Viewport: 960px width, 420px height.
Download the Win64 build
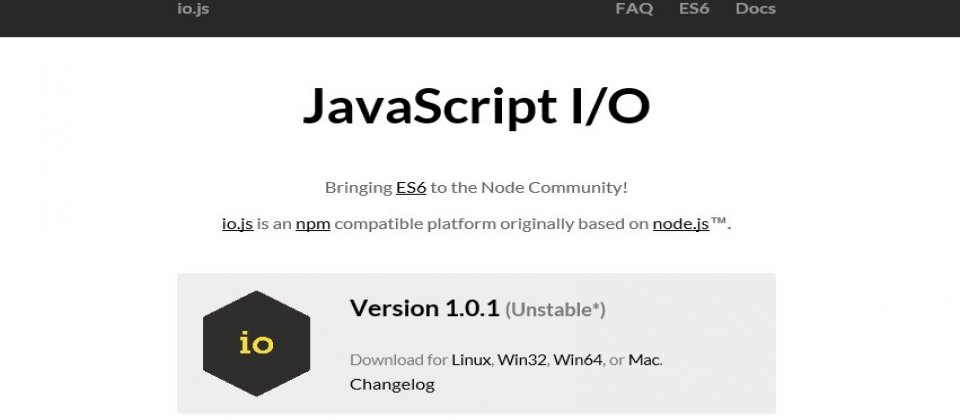click(578, 360)
